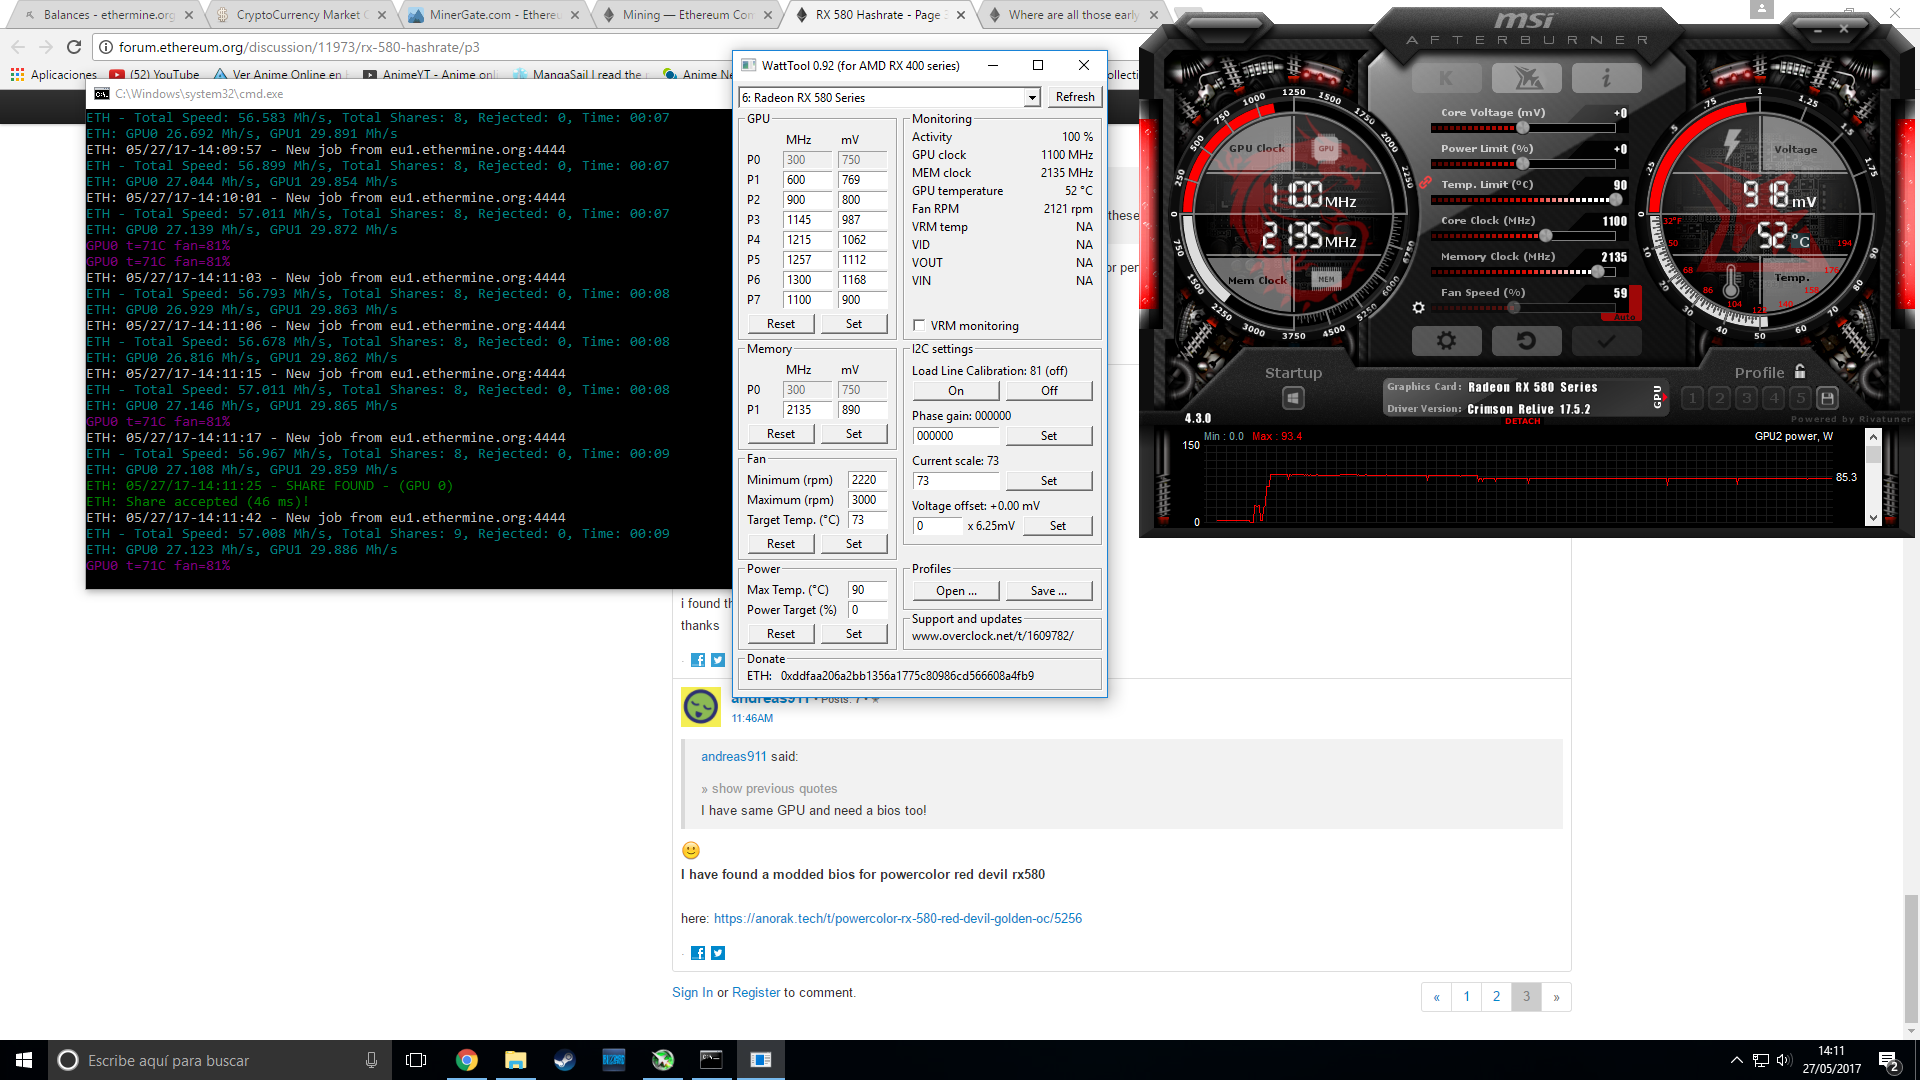Open Steam from taskbar
This screenshot has height=1080, width=1920.
coord(564,1060)
